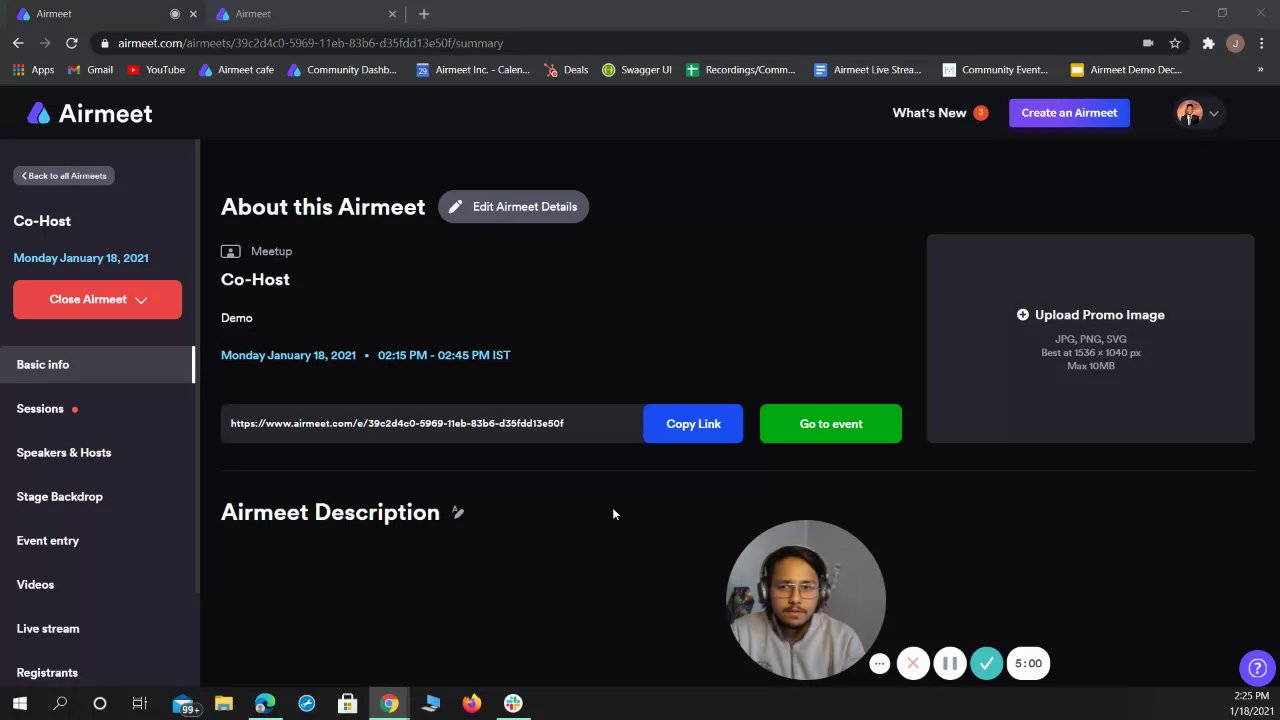This screenshot has width=1280, height=720.
Task: Open Firefox from the taskbar
Action: (471, 703)
